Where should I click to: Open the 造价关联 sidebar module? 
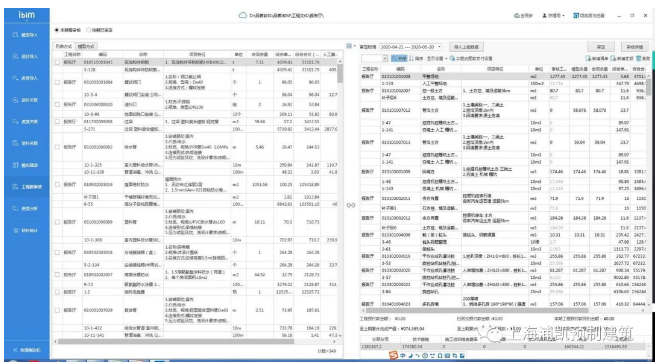point(27,100)
